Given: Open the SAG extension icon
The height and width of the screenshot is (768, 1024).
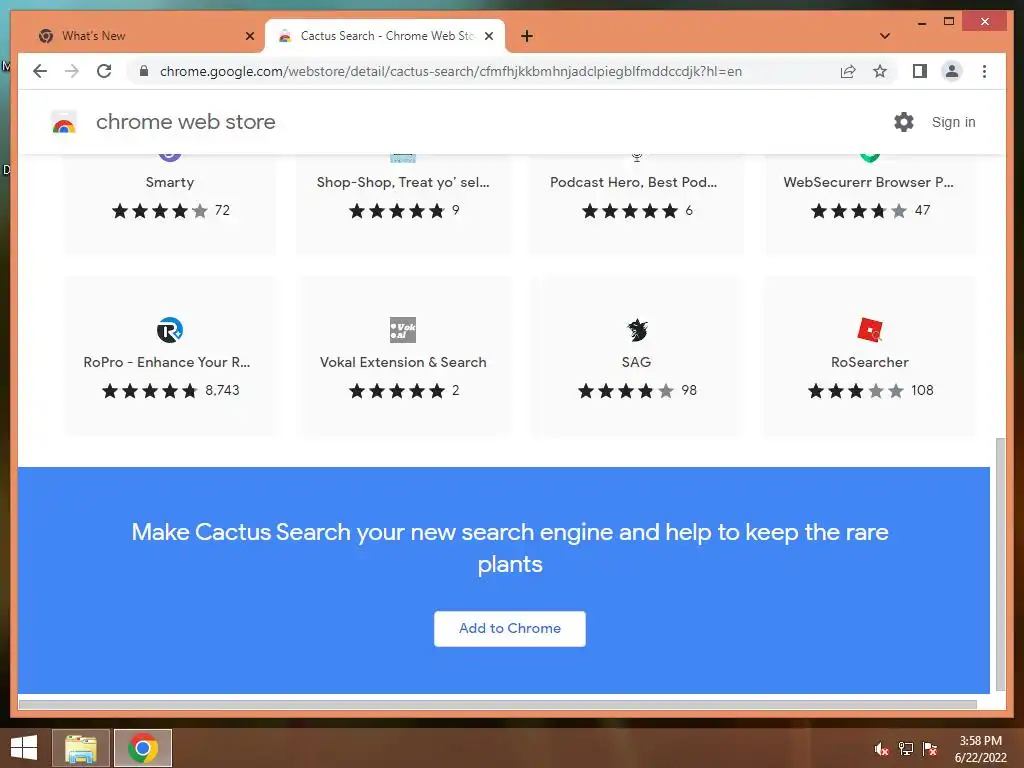Looking at the screenshot, I should pyautogui.click(x=637, y=330).
